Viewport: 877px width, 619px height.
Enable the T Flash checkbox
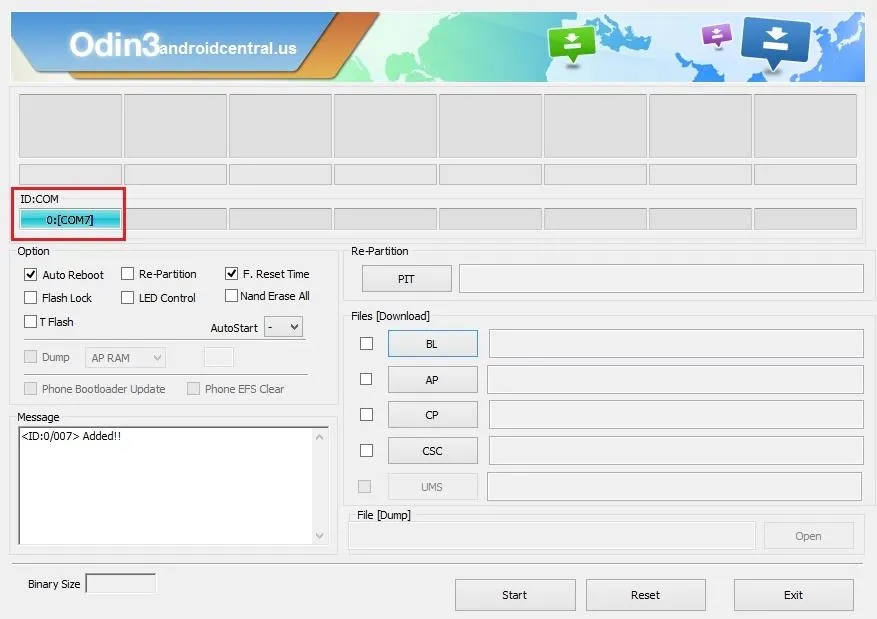(30, 322)
